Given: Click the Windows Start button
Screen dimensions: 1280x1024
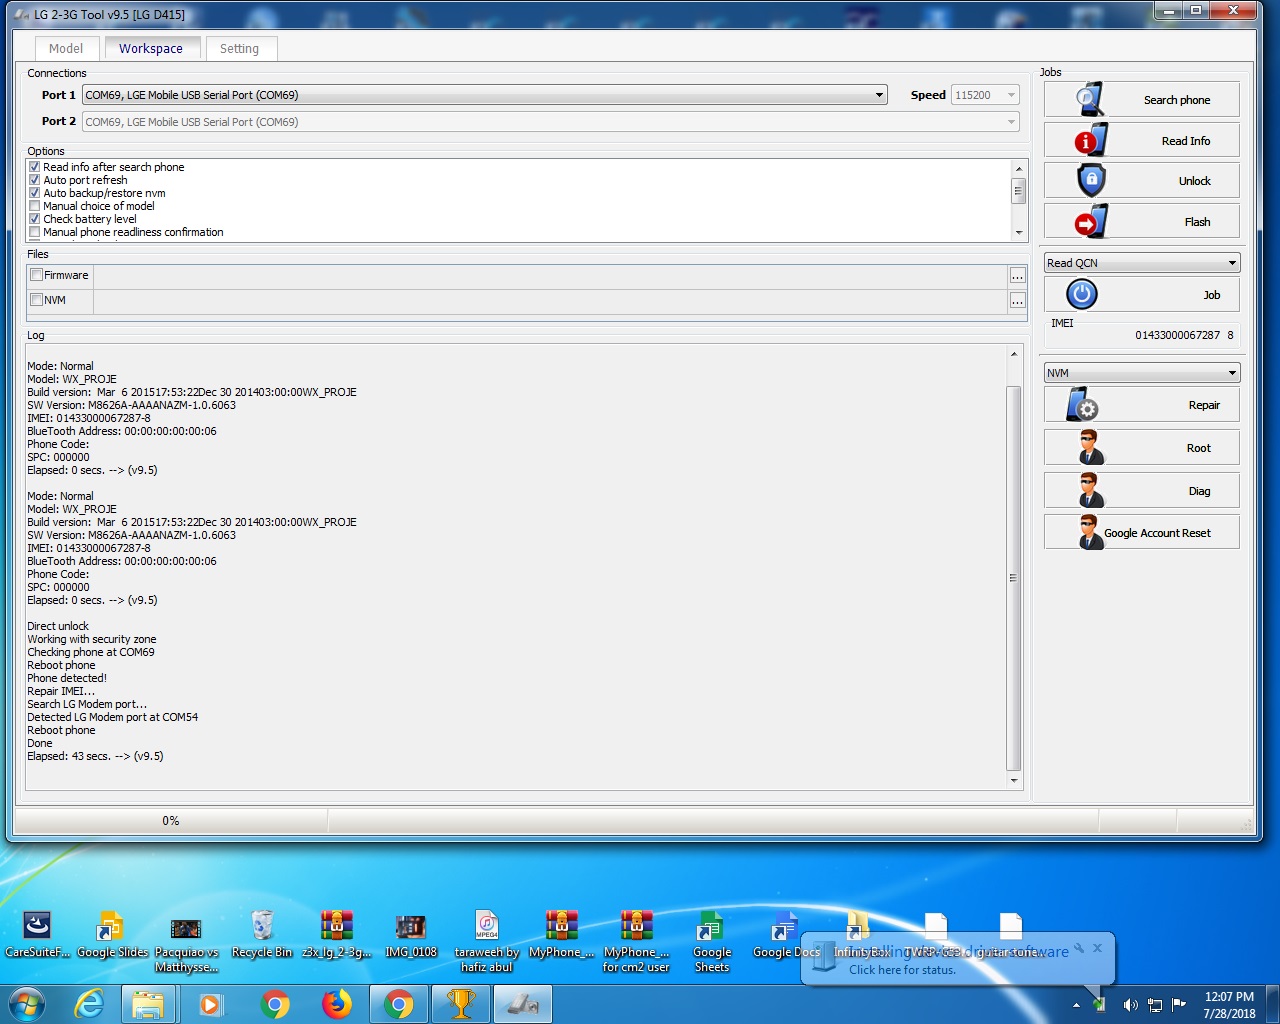Looking at the screenshot, I should (x=27, y=1003).
